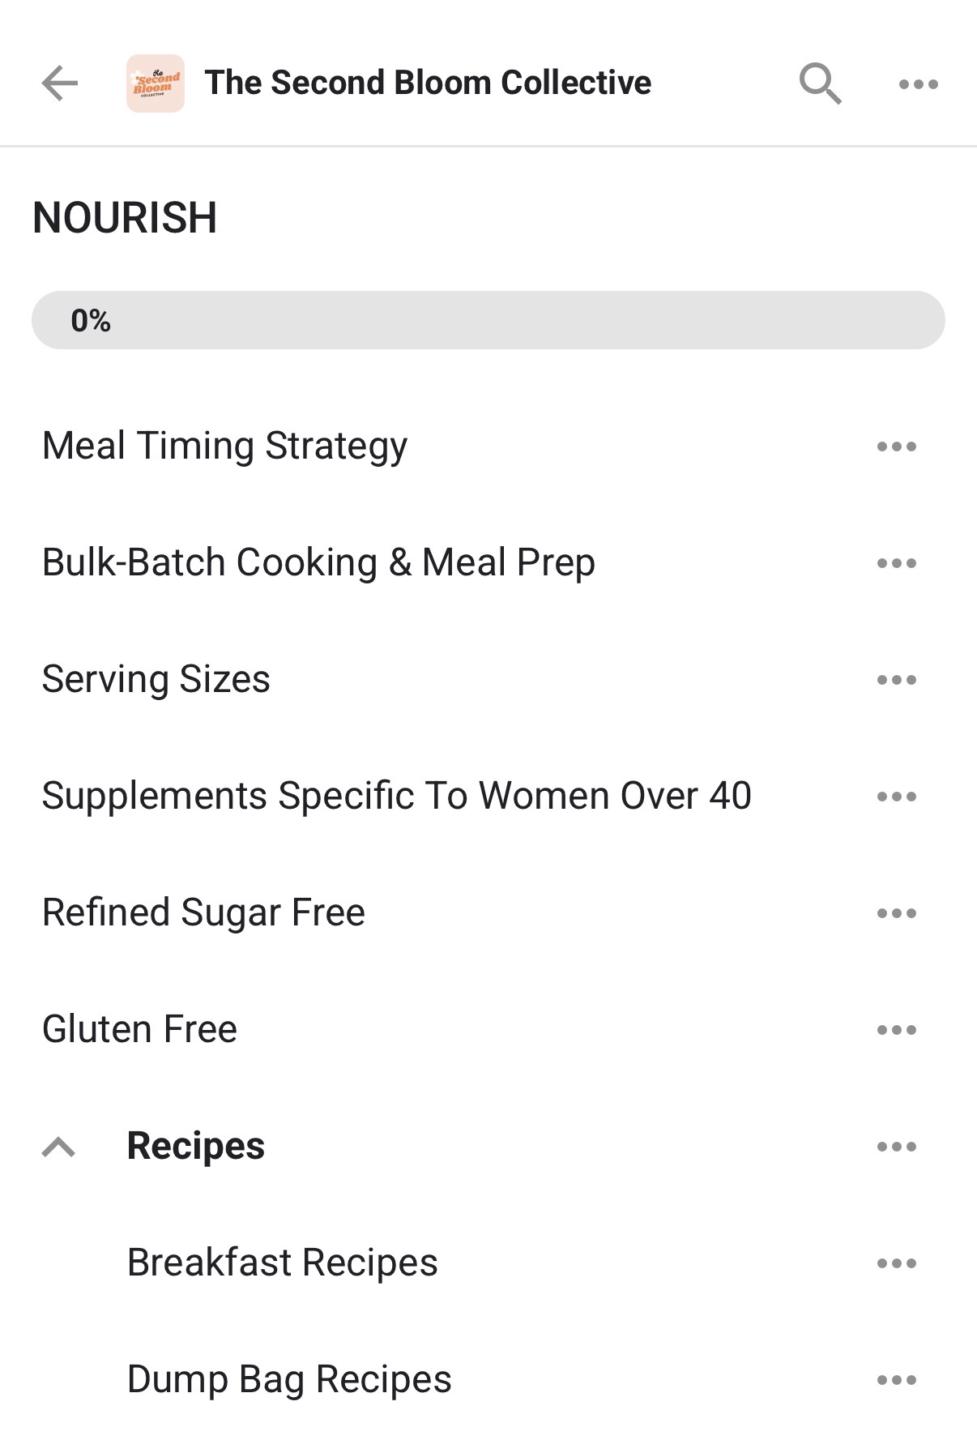Open options for Supplements Specific To Women
Viewport: 977px width, 1440px height.
pos(895,797)
